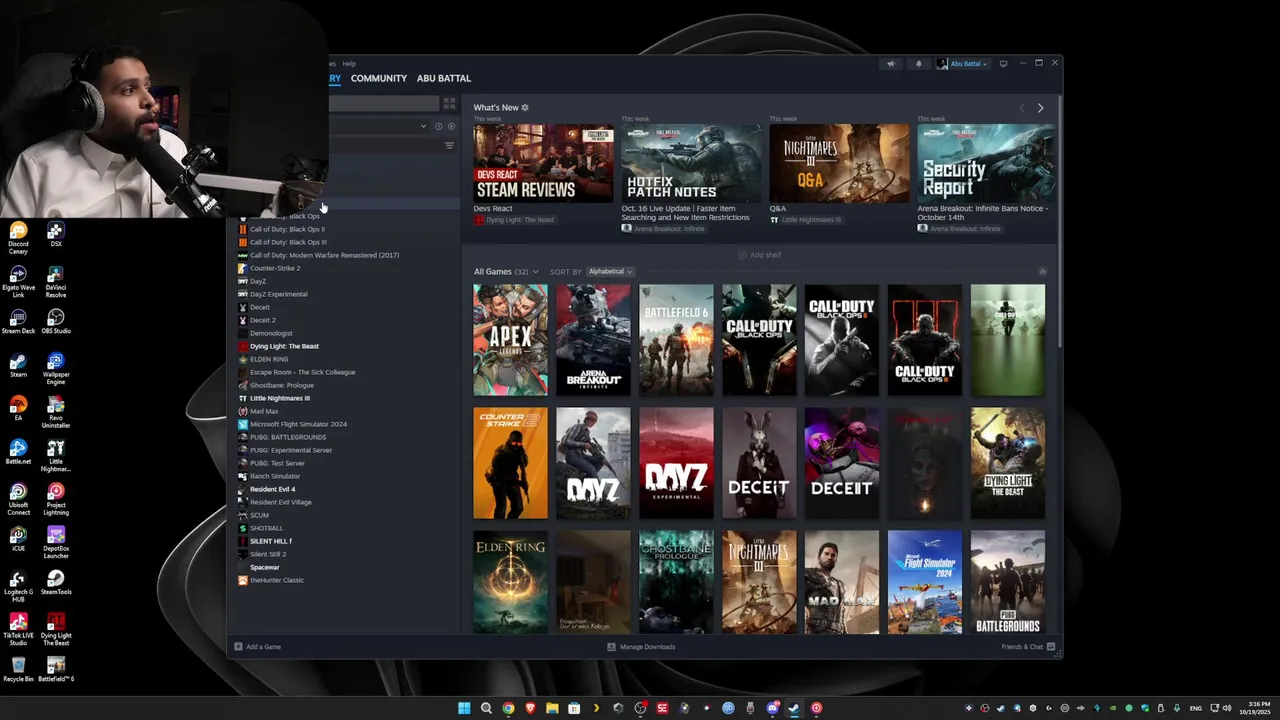Open the DaVinci Resolve desktop shortcut
This screenshot has height=720, width=1280.
[x=55, y=281]
